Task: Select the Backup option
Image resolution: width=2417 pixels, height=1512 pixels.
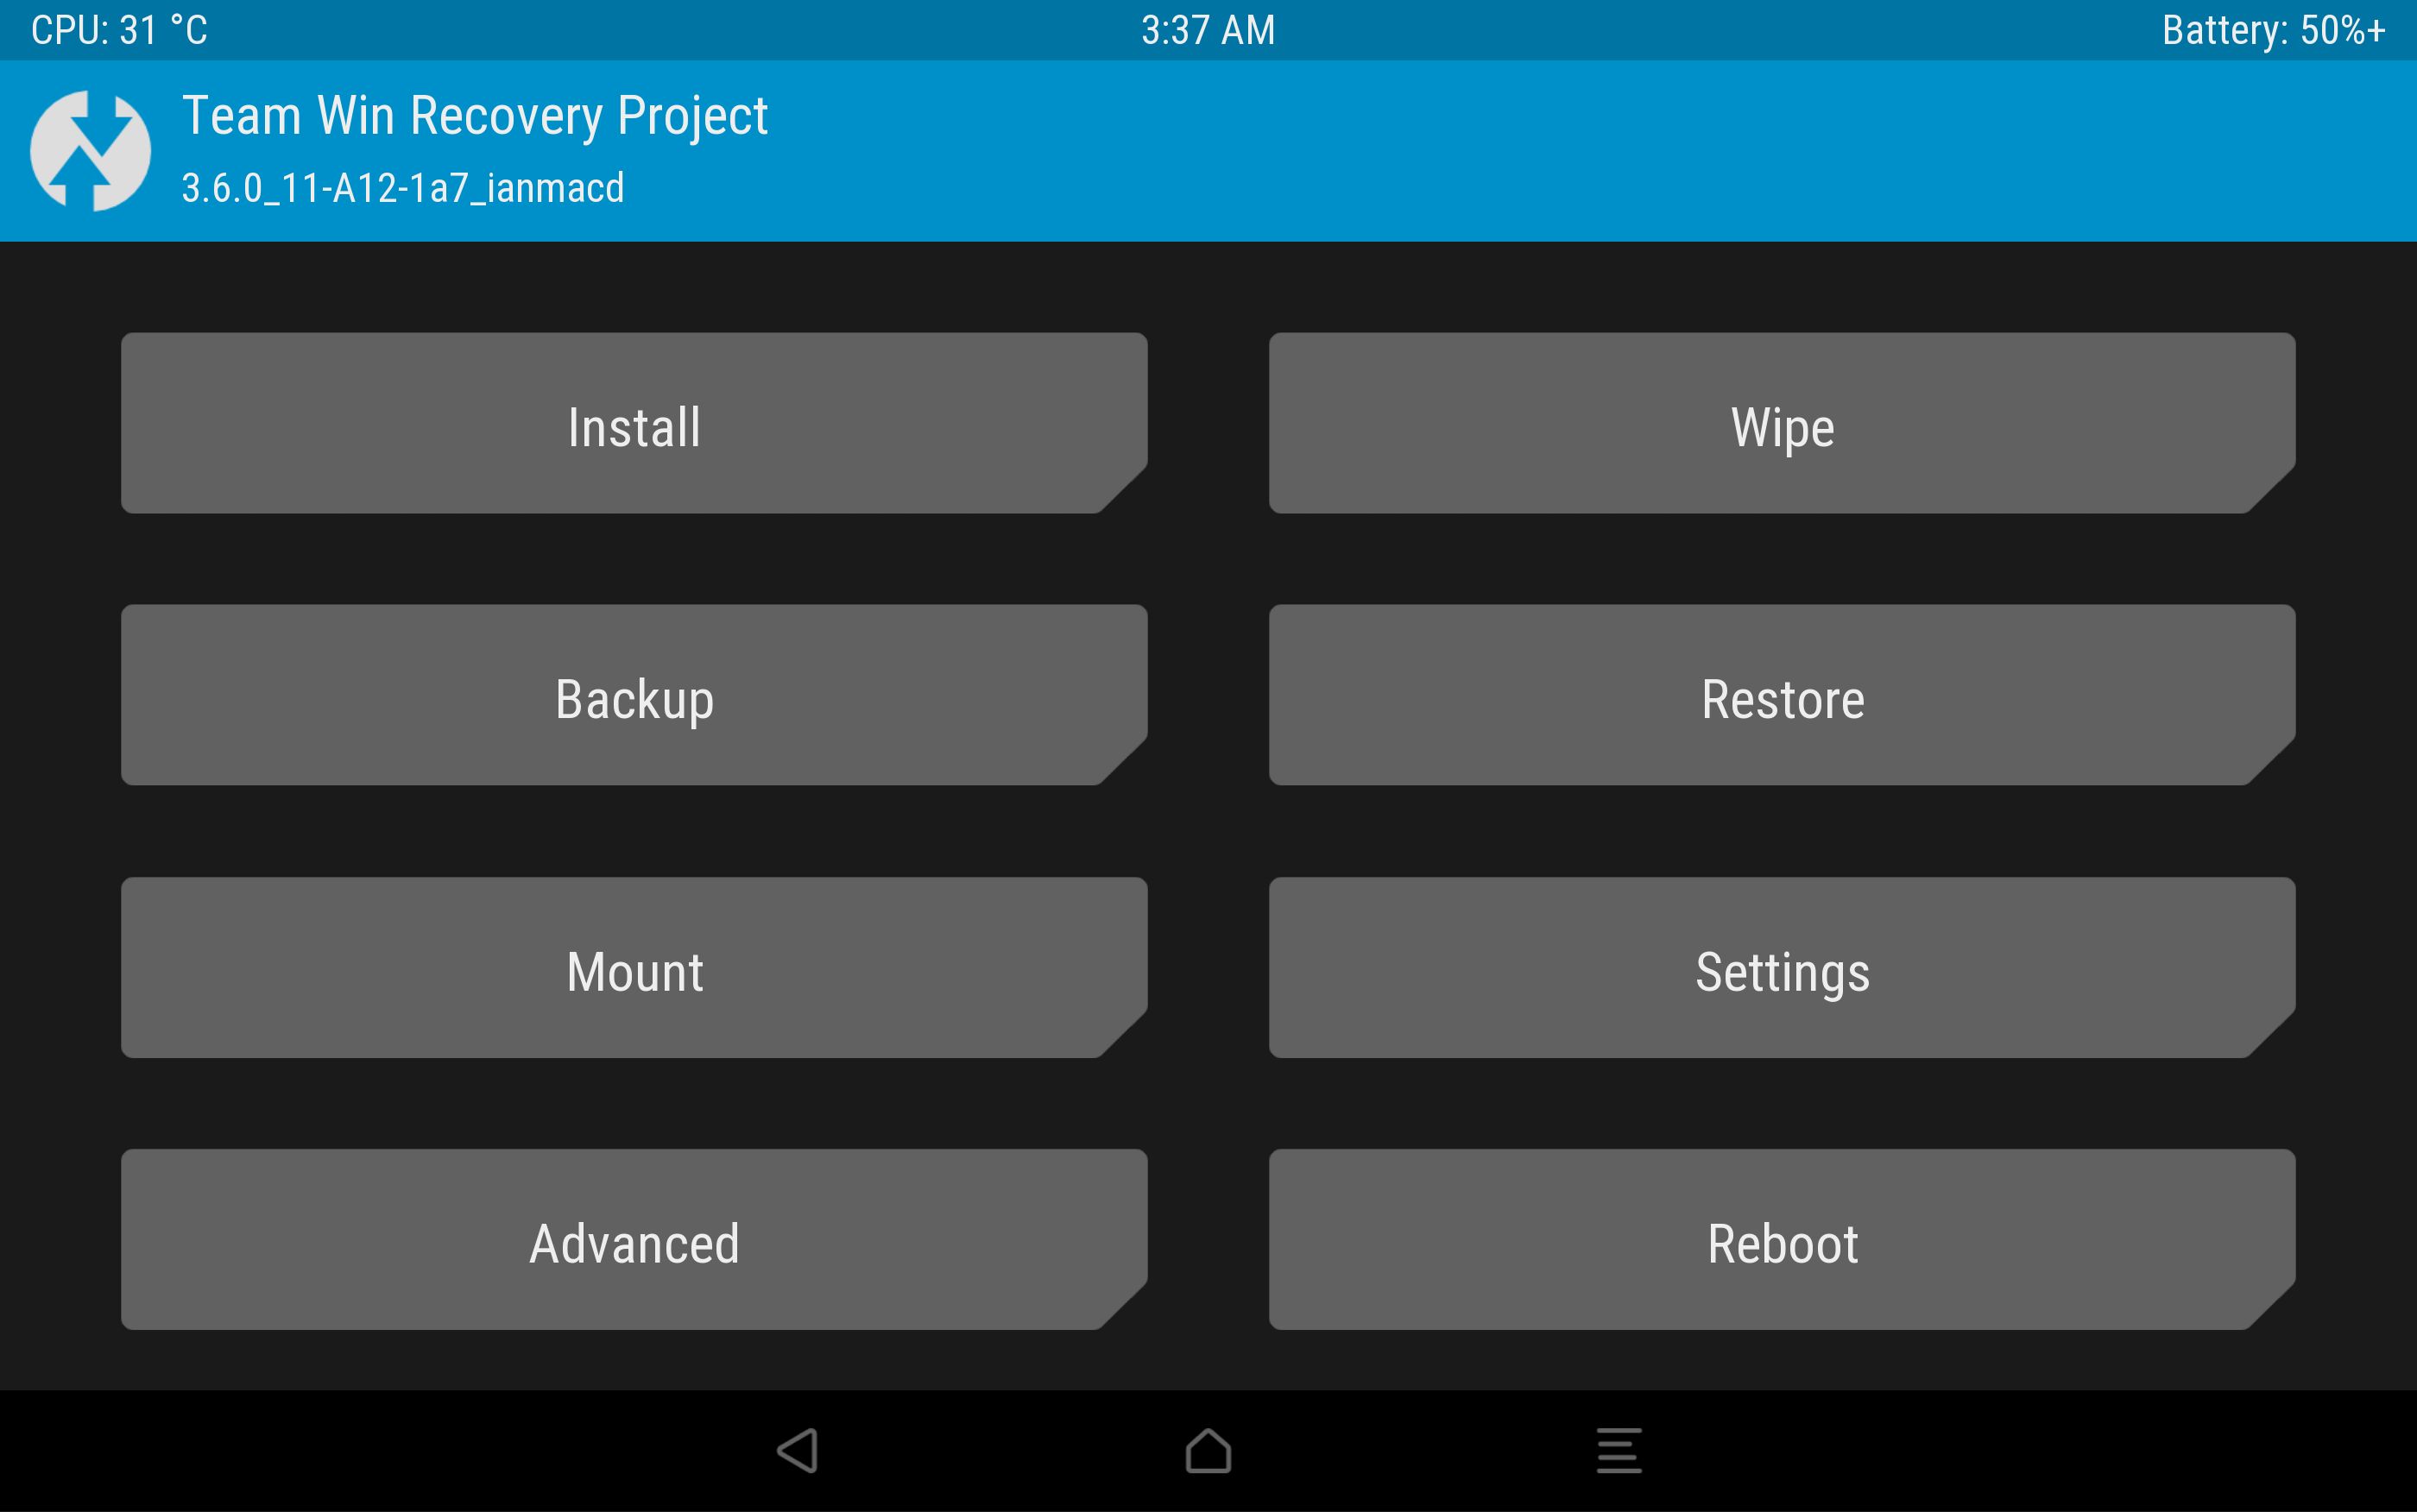Action: 634,695
